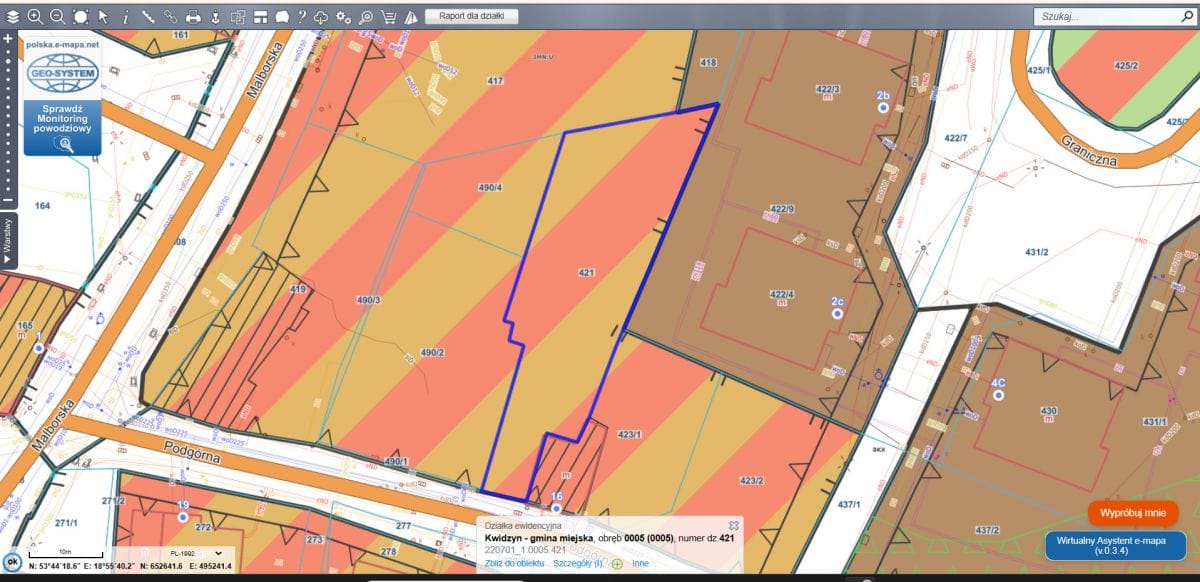Click the help question mark icon
This screenshot has height=582, width=1200.
[x=301, y=16]
